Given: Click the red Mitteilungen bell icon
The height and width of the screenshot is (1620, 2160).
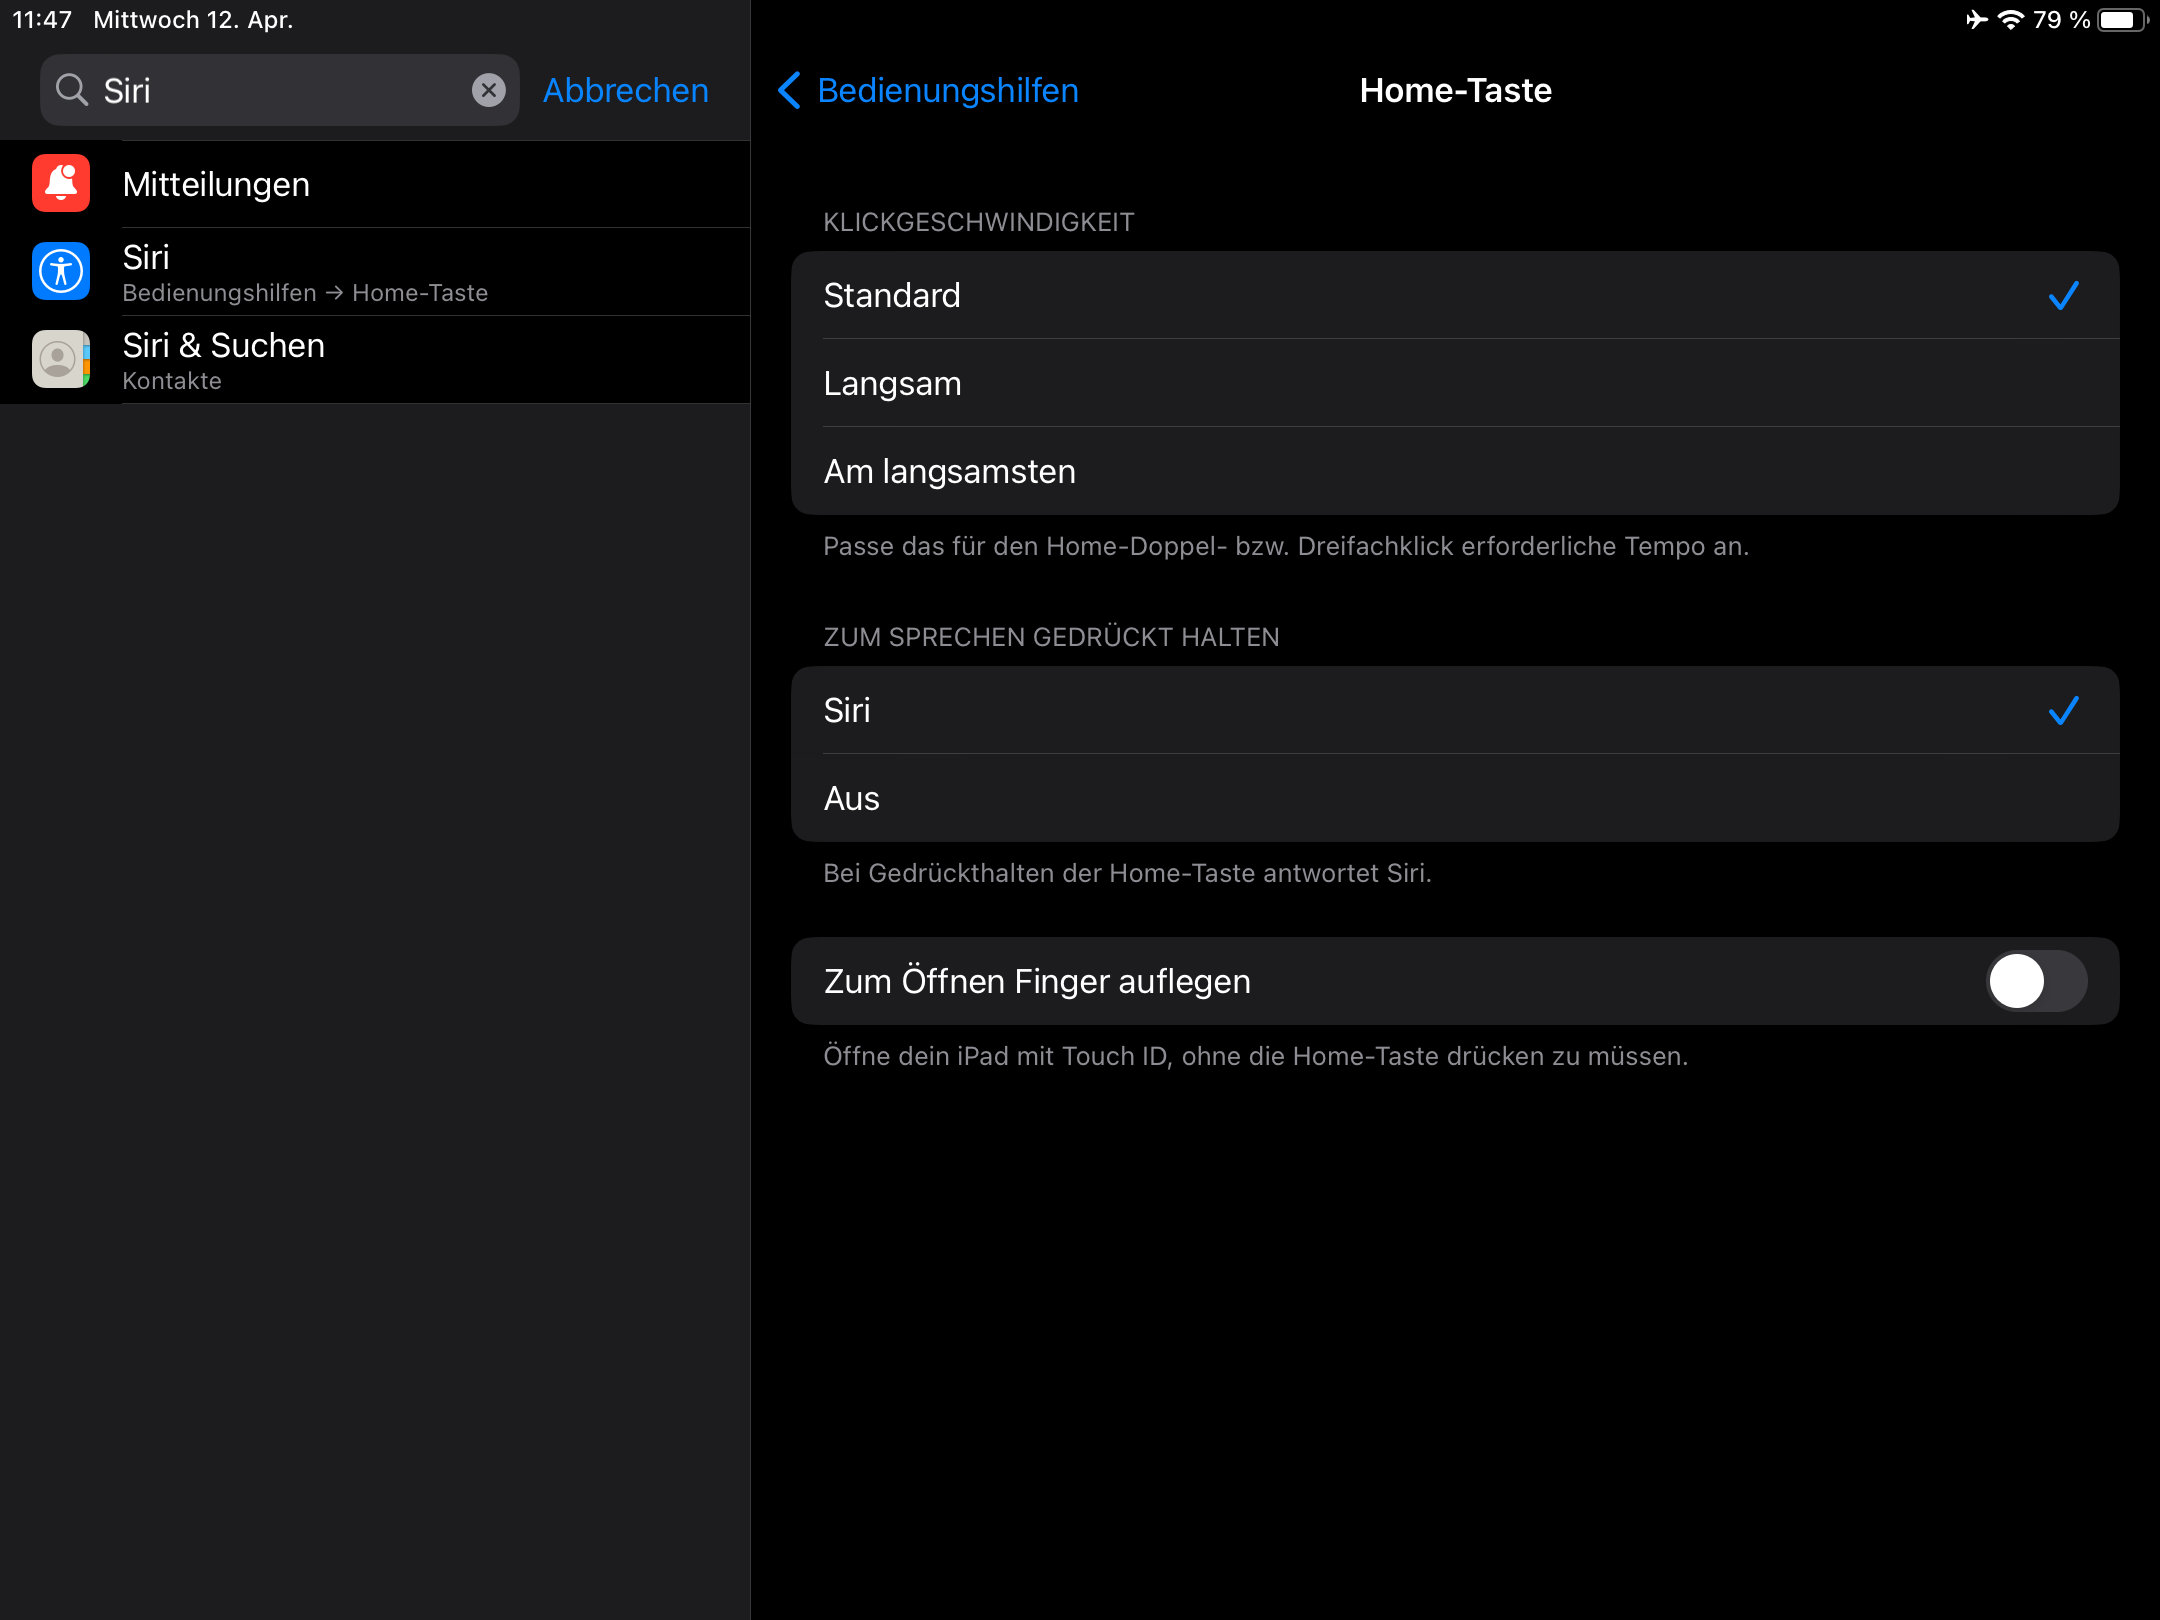Looking at the screenshot, I should [x=61, y=184].
